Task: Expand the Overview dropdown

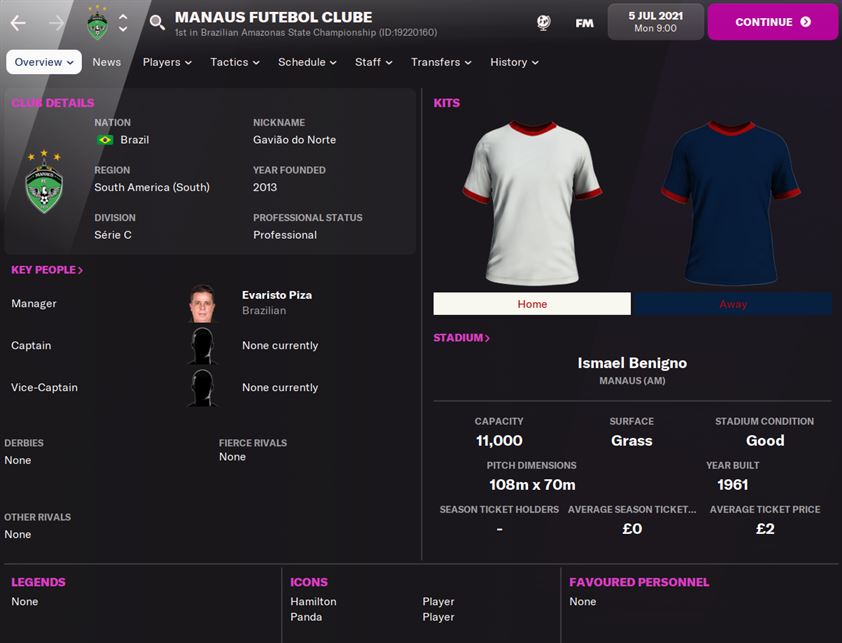Action: pyautogui.click(x=44, y=62)
